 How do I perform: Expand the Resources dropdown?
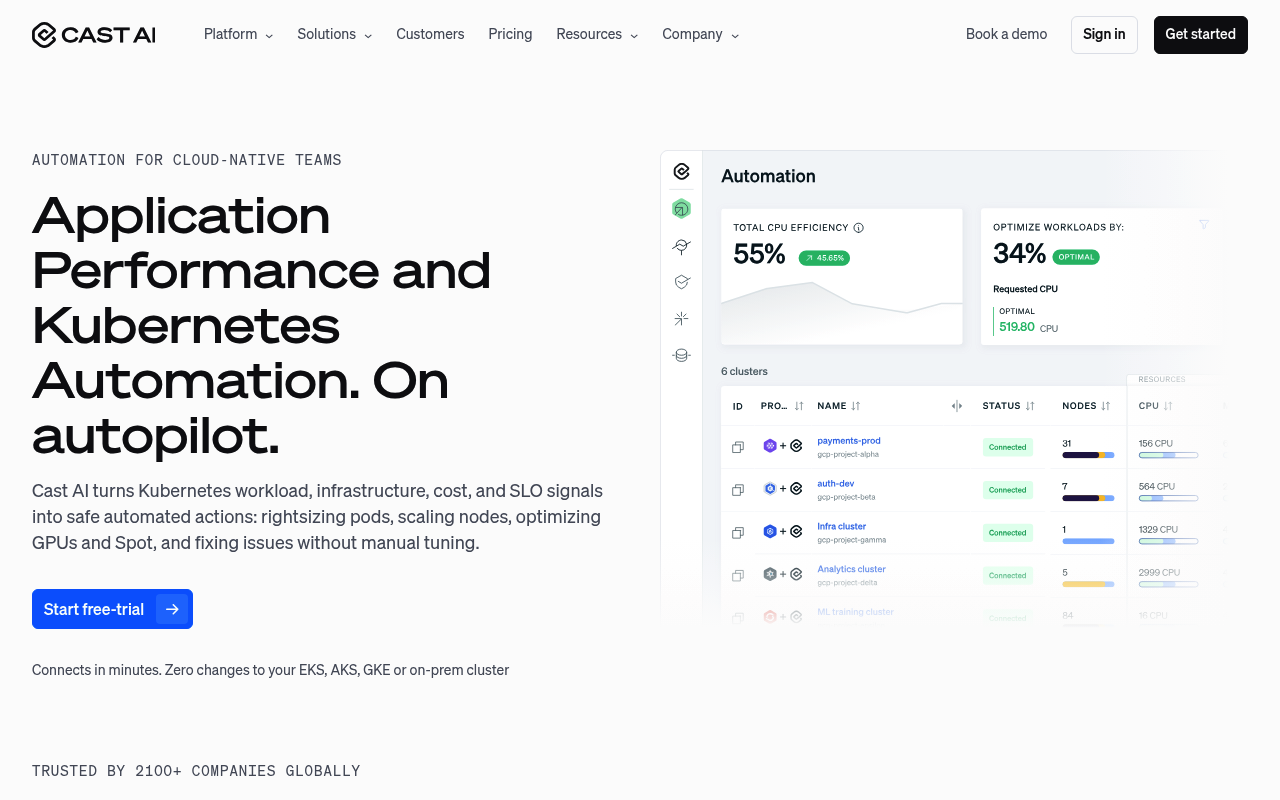pos(597,34)
